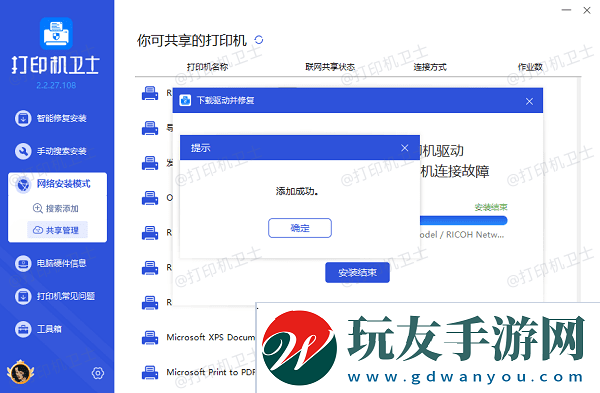Click the 手动搜索安装 wrench icon
This screenshot has width=600, height=393.
coord(23,151)
